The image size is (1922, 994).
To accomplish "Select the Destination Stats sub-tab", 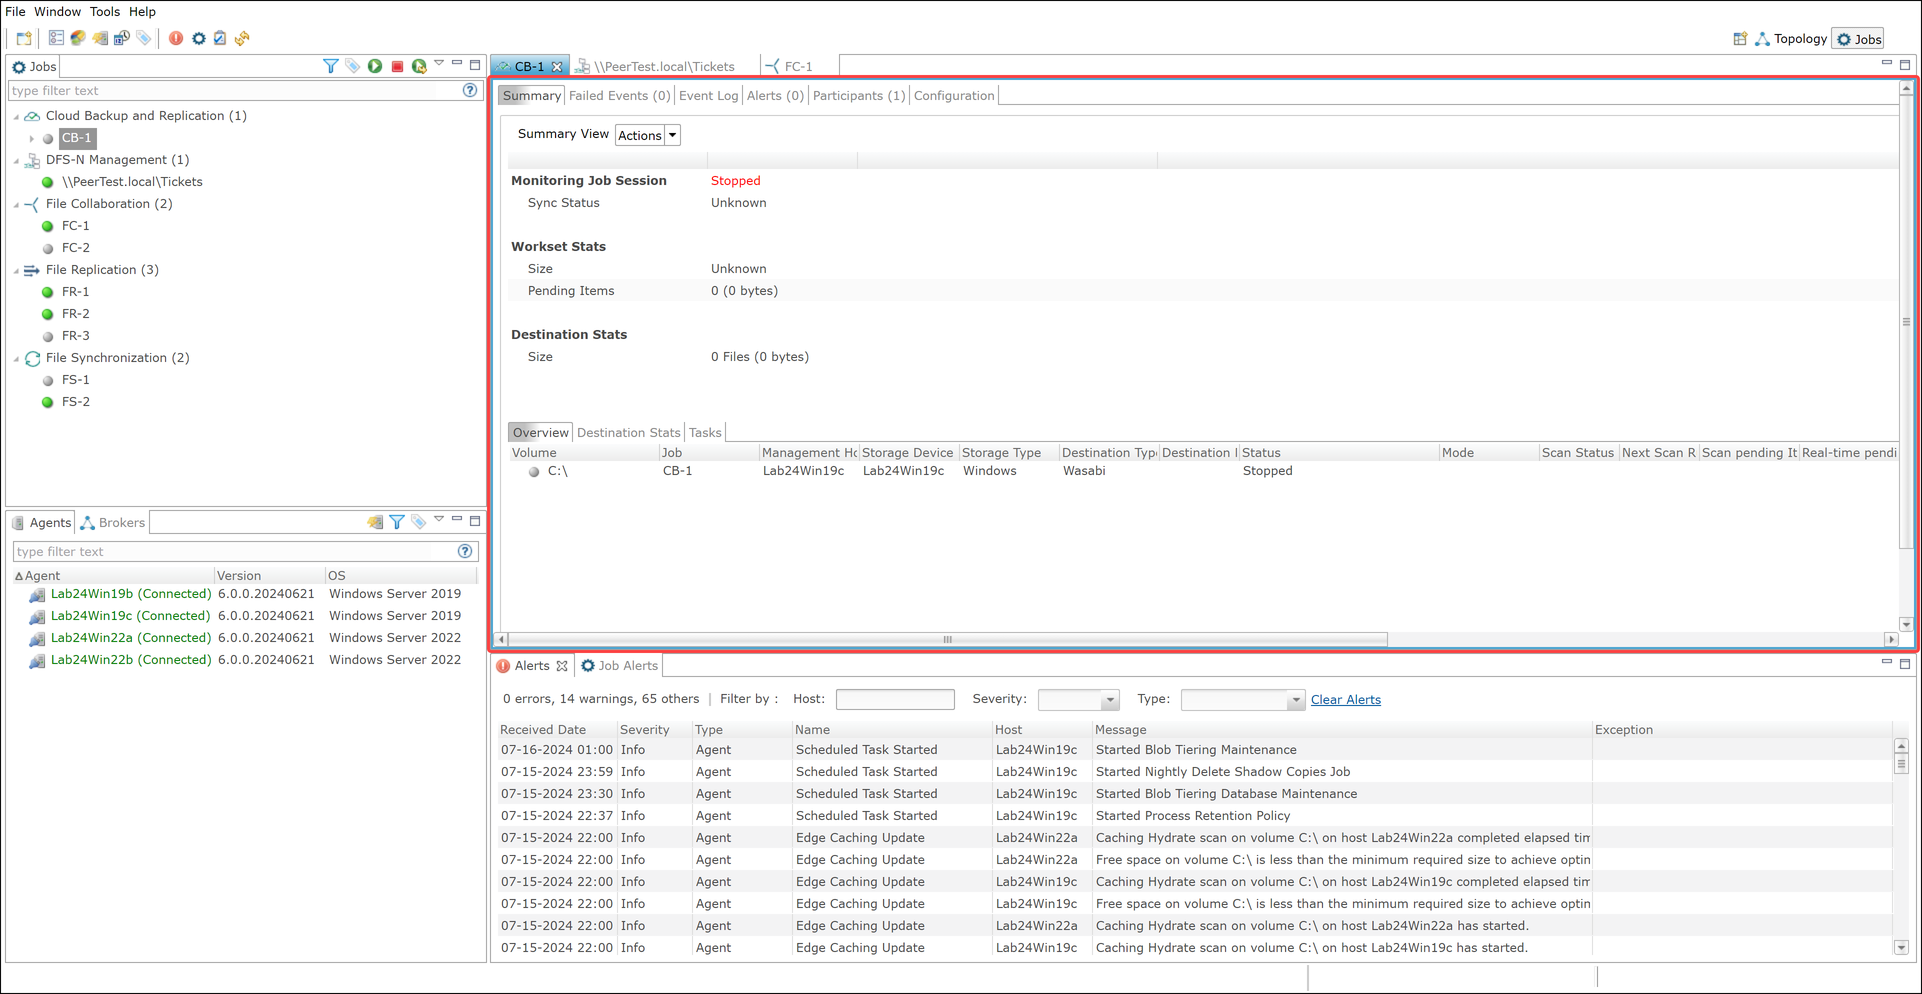I will point(628,433).
